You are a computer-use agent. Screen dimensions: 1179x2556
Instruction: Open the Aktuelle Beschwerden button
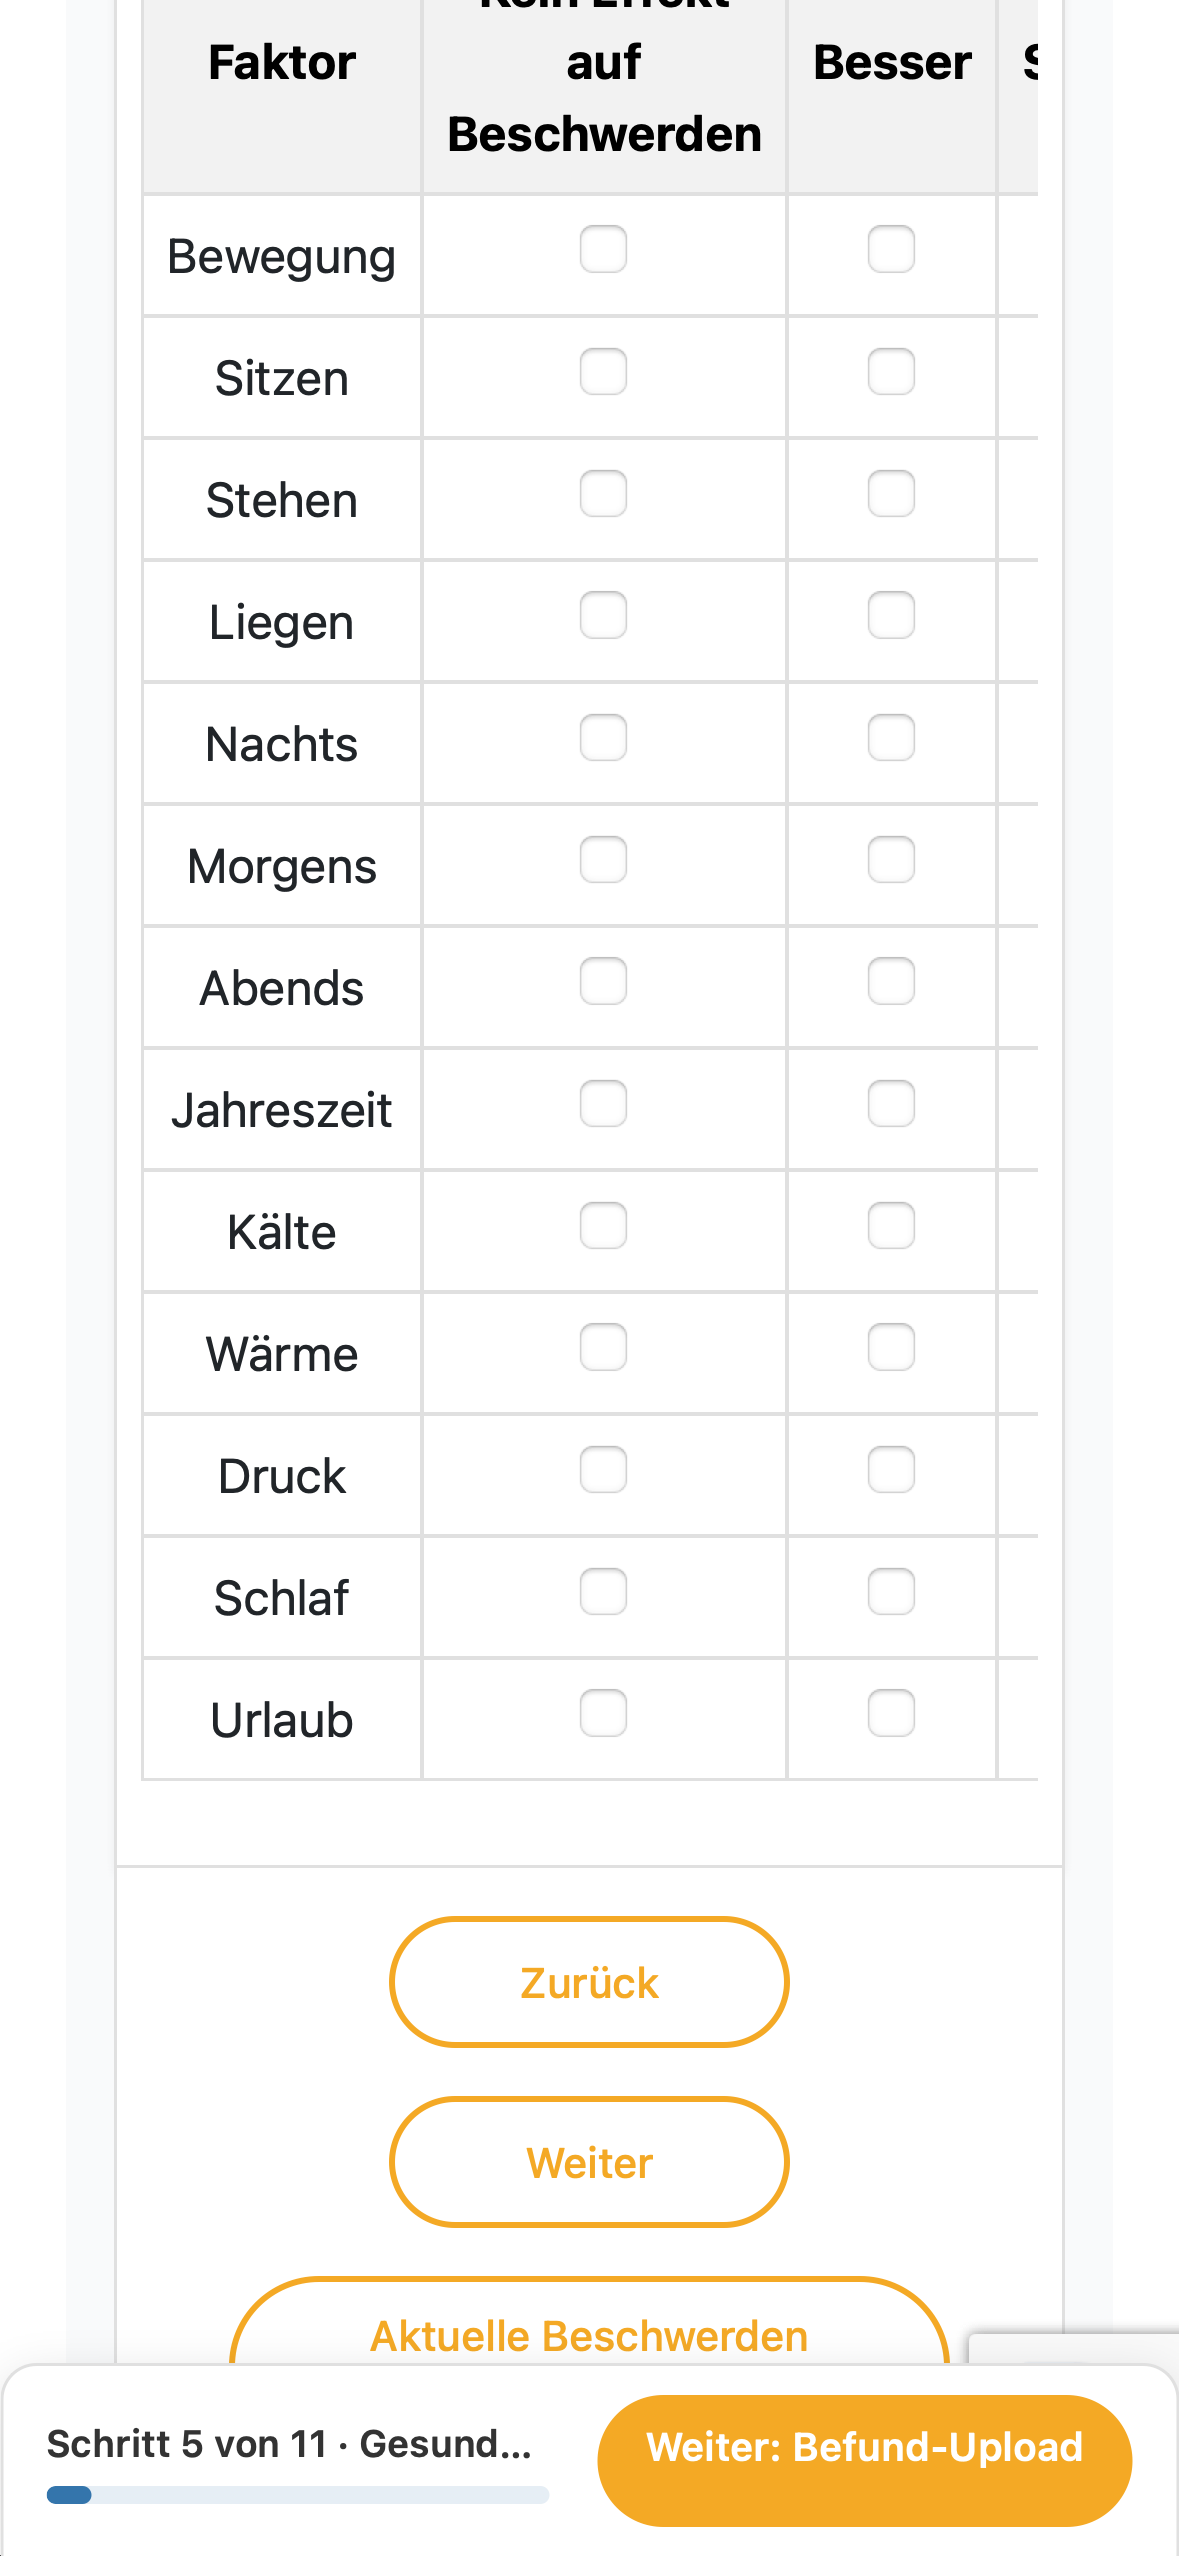[589, 2322]
